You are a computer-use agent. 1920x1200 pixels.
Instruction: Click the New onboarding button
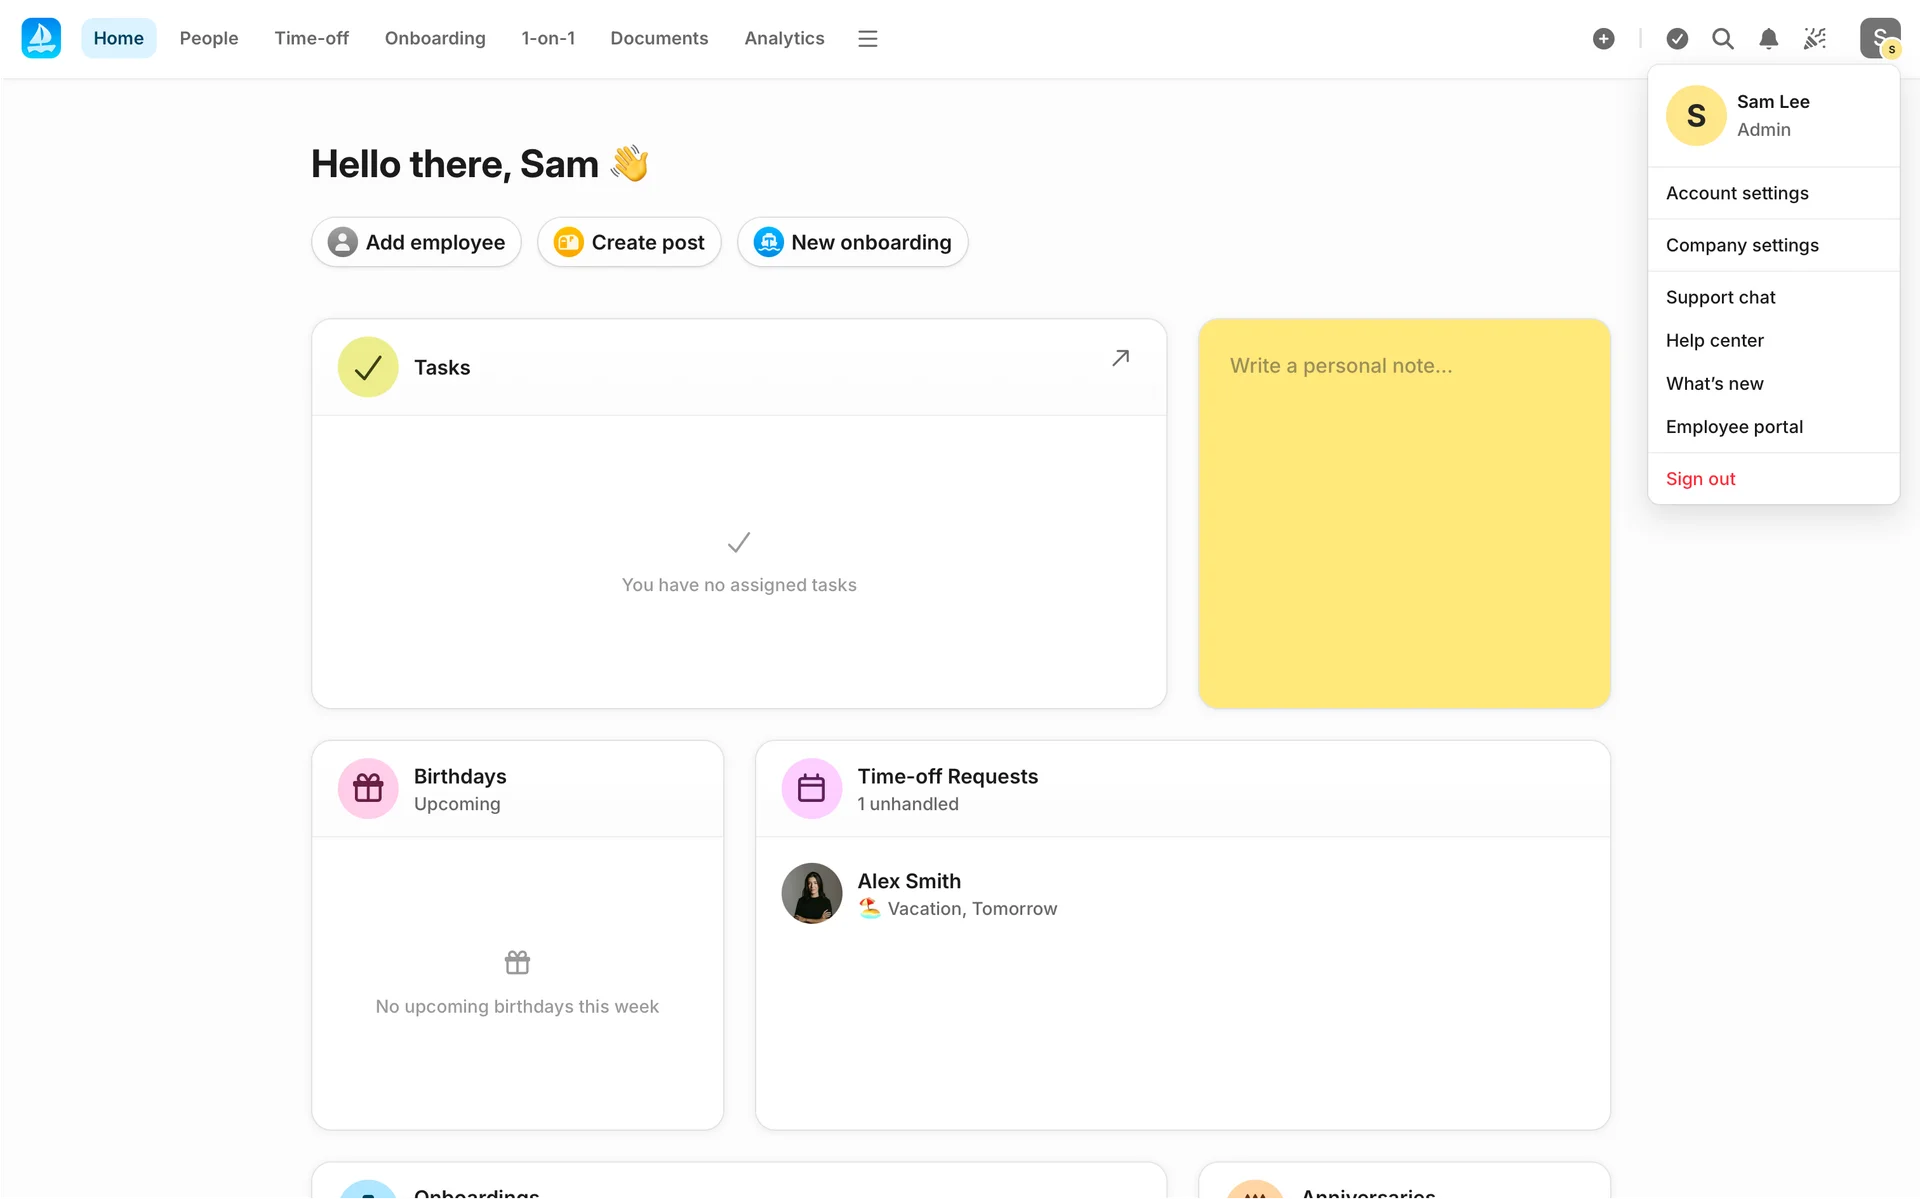(852, 242)
